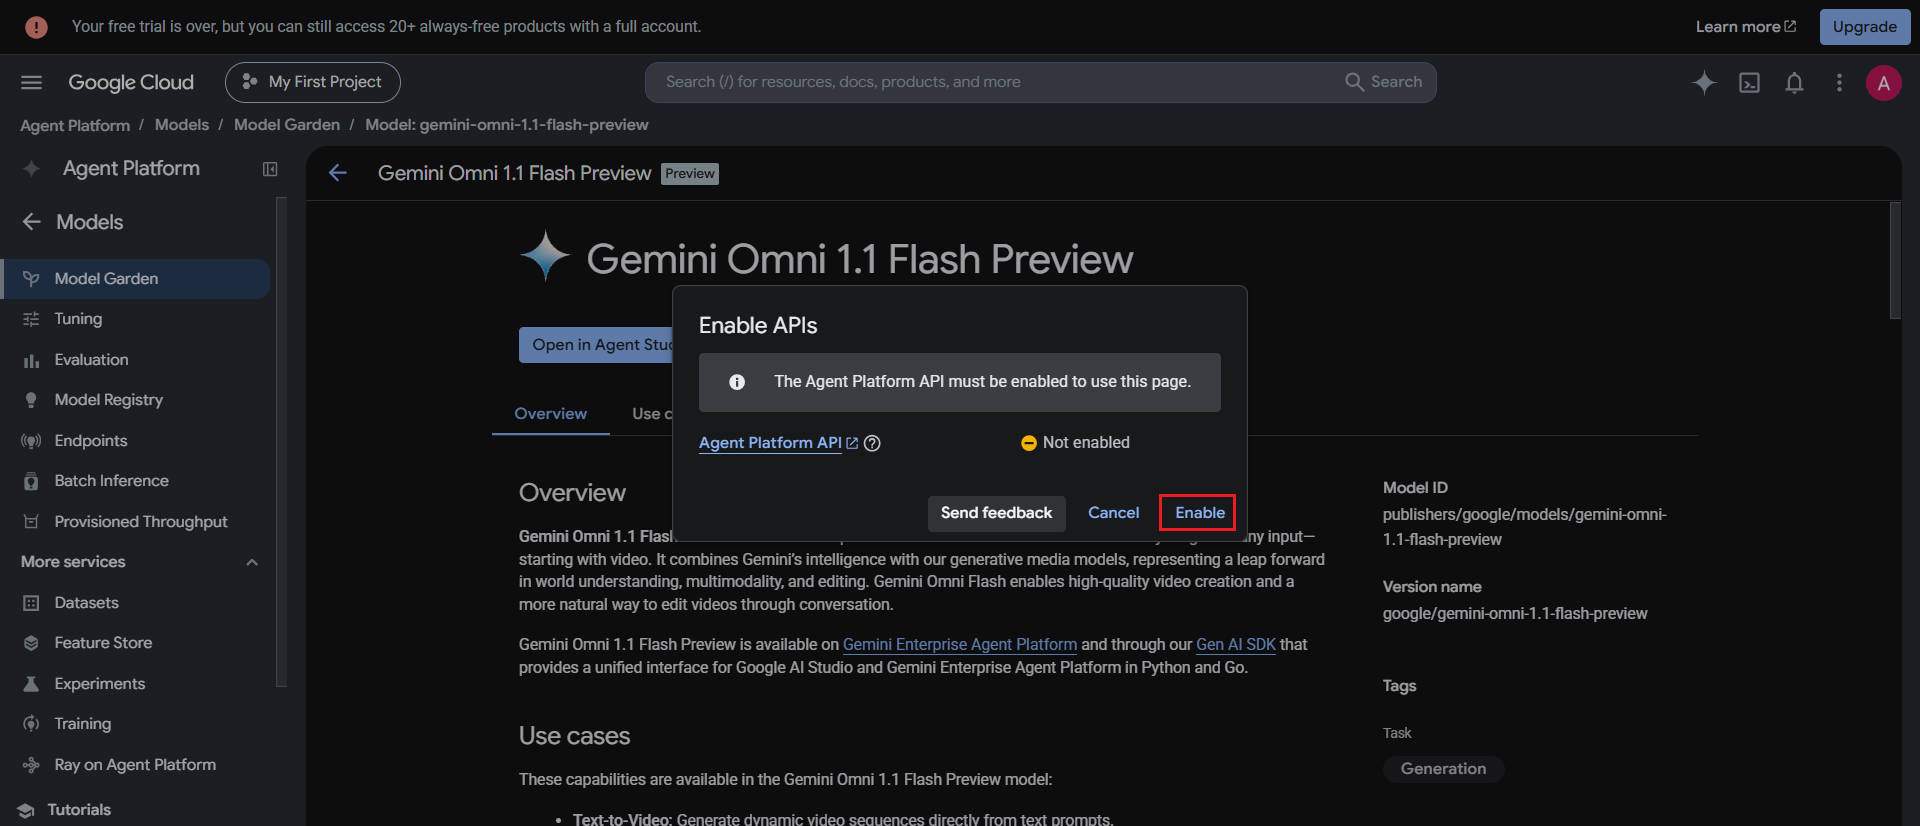Open the My First Project selector

pyautogui.click(x=313, y=82)
